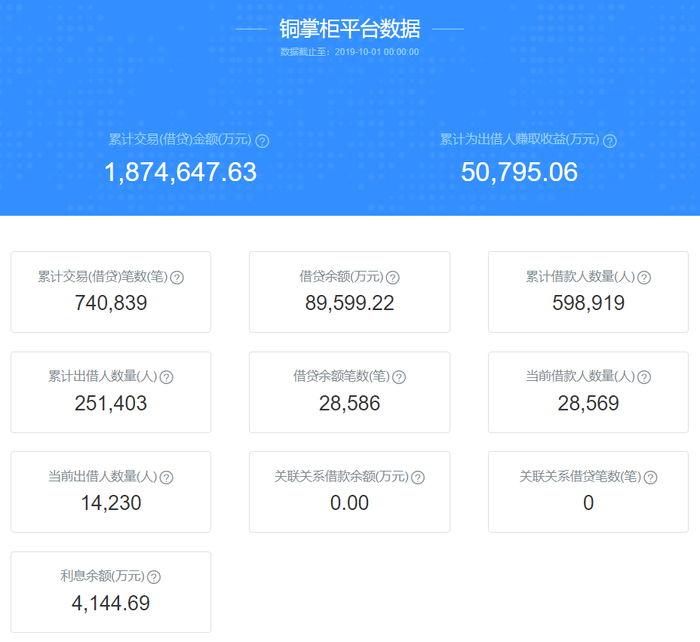Click the number 89,599.22

click(350, 303)
